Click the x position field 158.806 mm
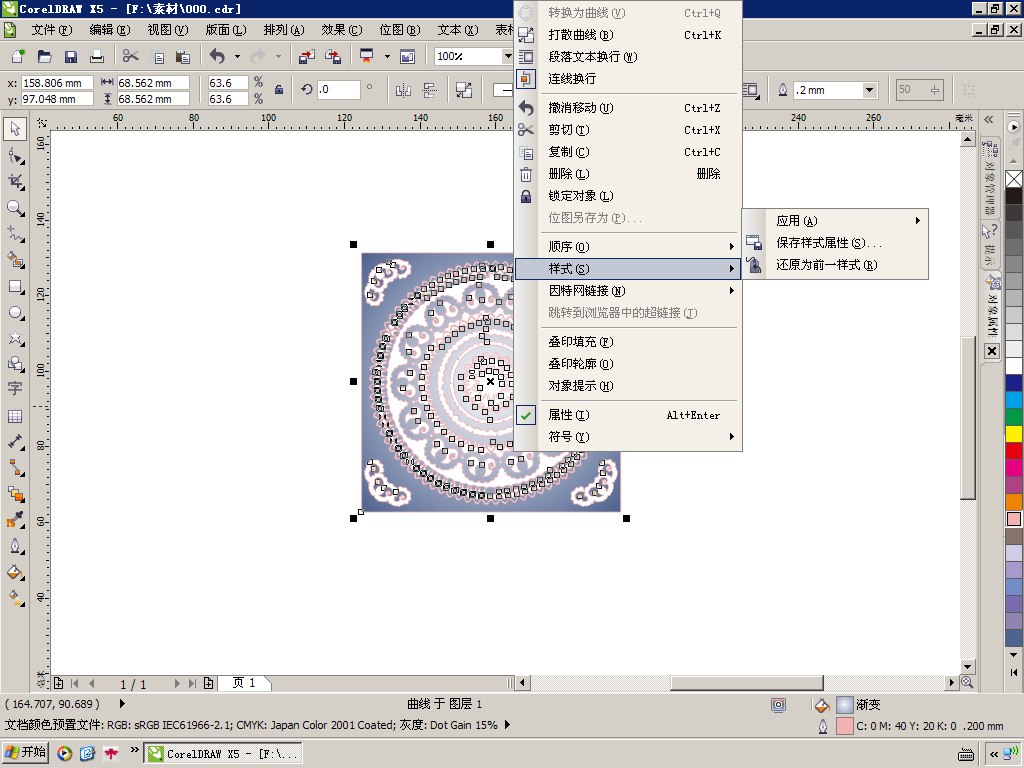Screen dimensions: 1024x768 pos(57,83)
